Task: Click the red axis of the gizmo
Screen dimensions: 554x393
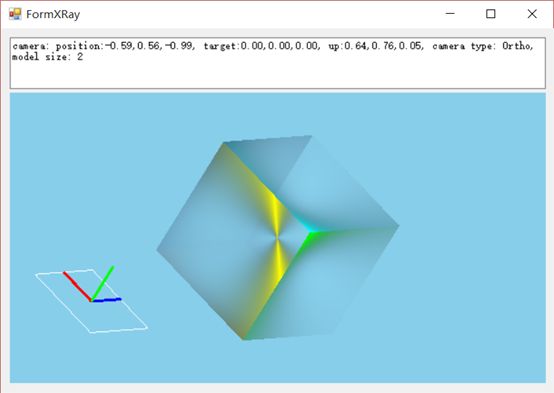Action: (77, 287)
